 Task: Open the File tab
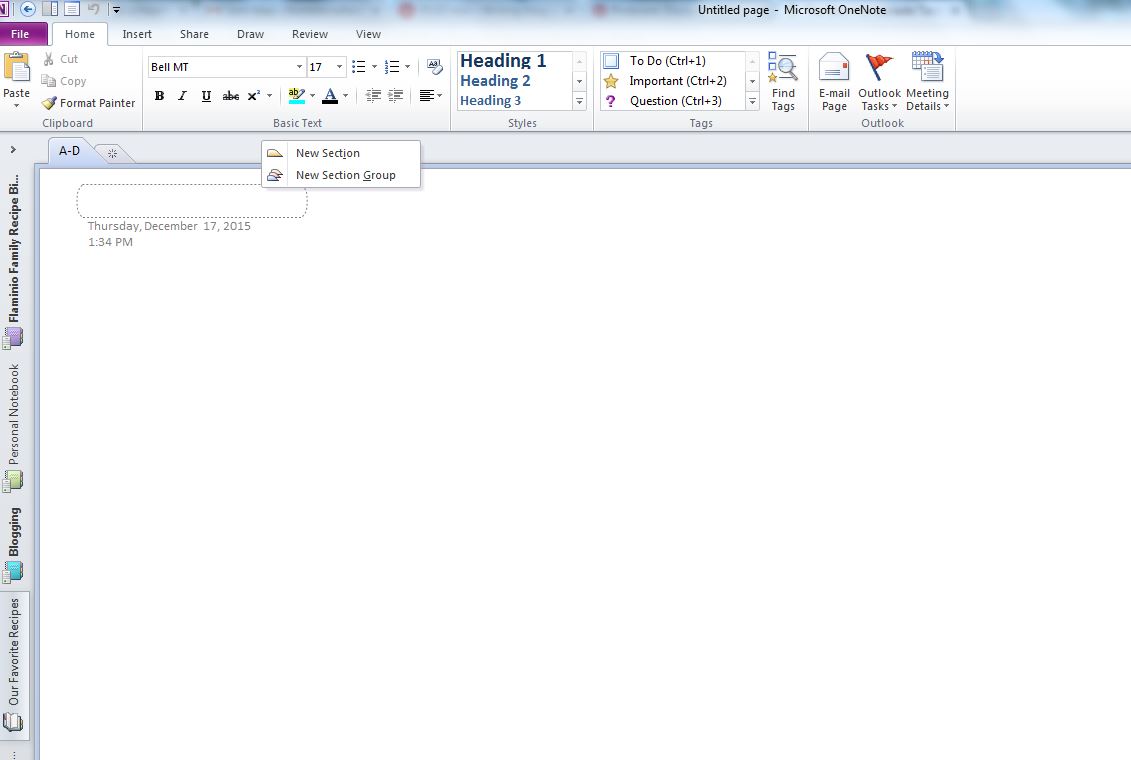[x=20, y=34]
